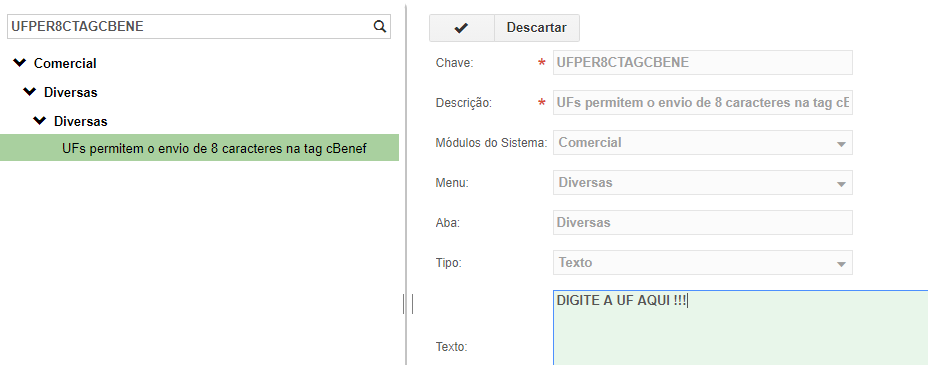The height and width of the screenshot is (365, 928).
Task: Click the 'Menu:' field label
Action: tap(452, 183)
